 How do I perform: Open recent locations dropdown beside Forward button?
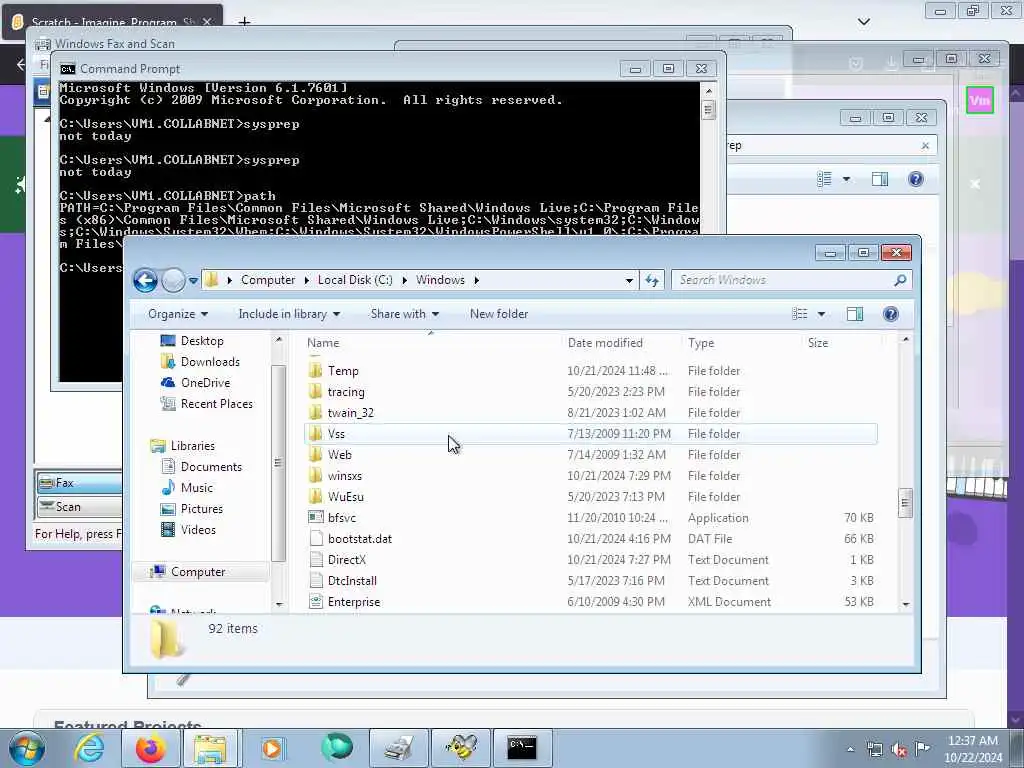point(193,281)
